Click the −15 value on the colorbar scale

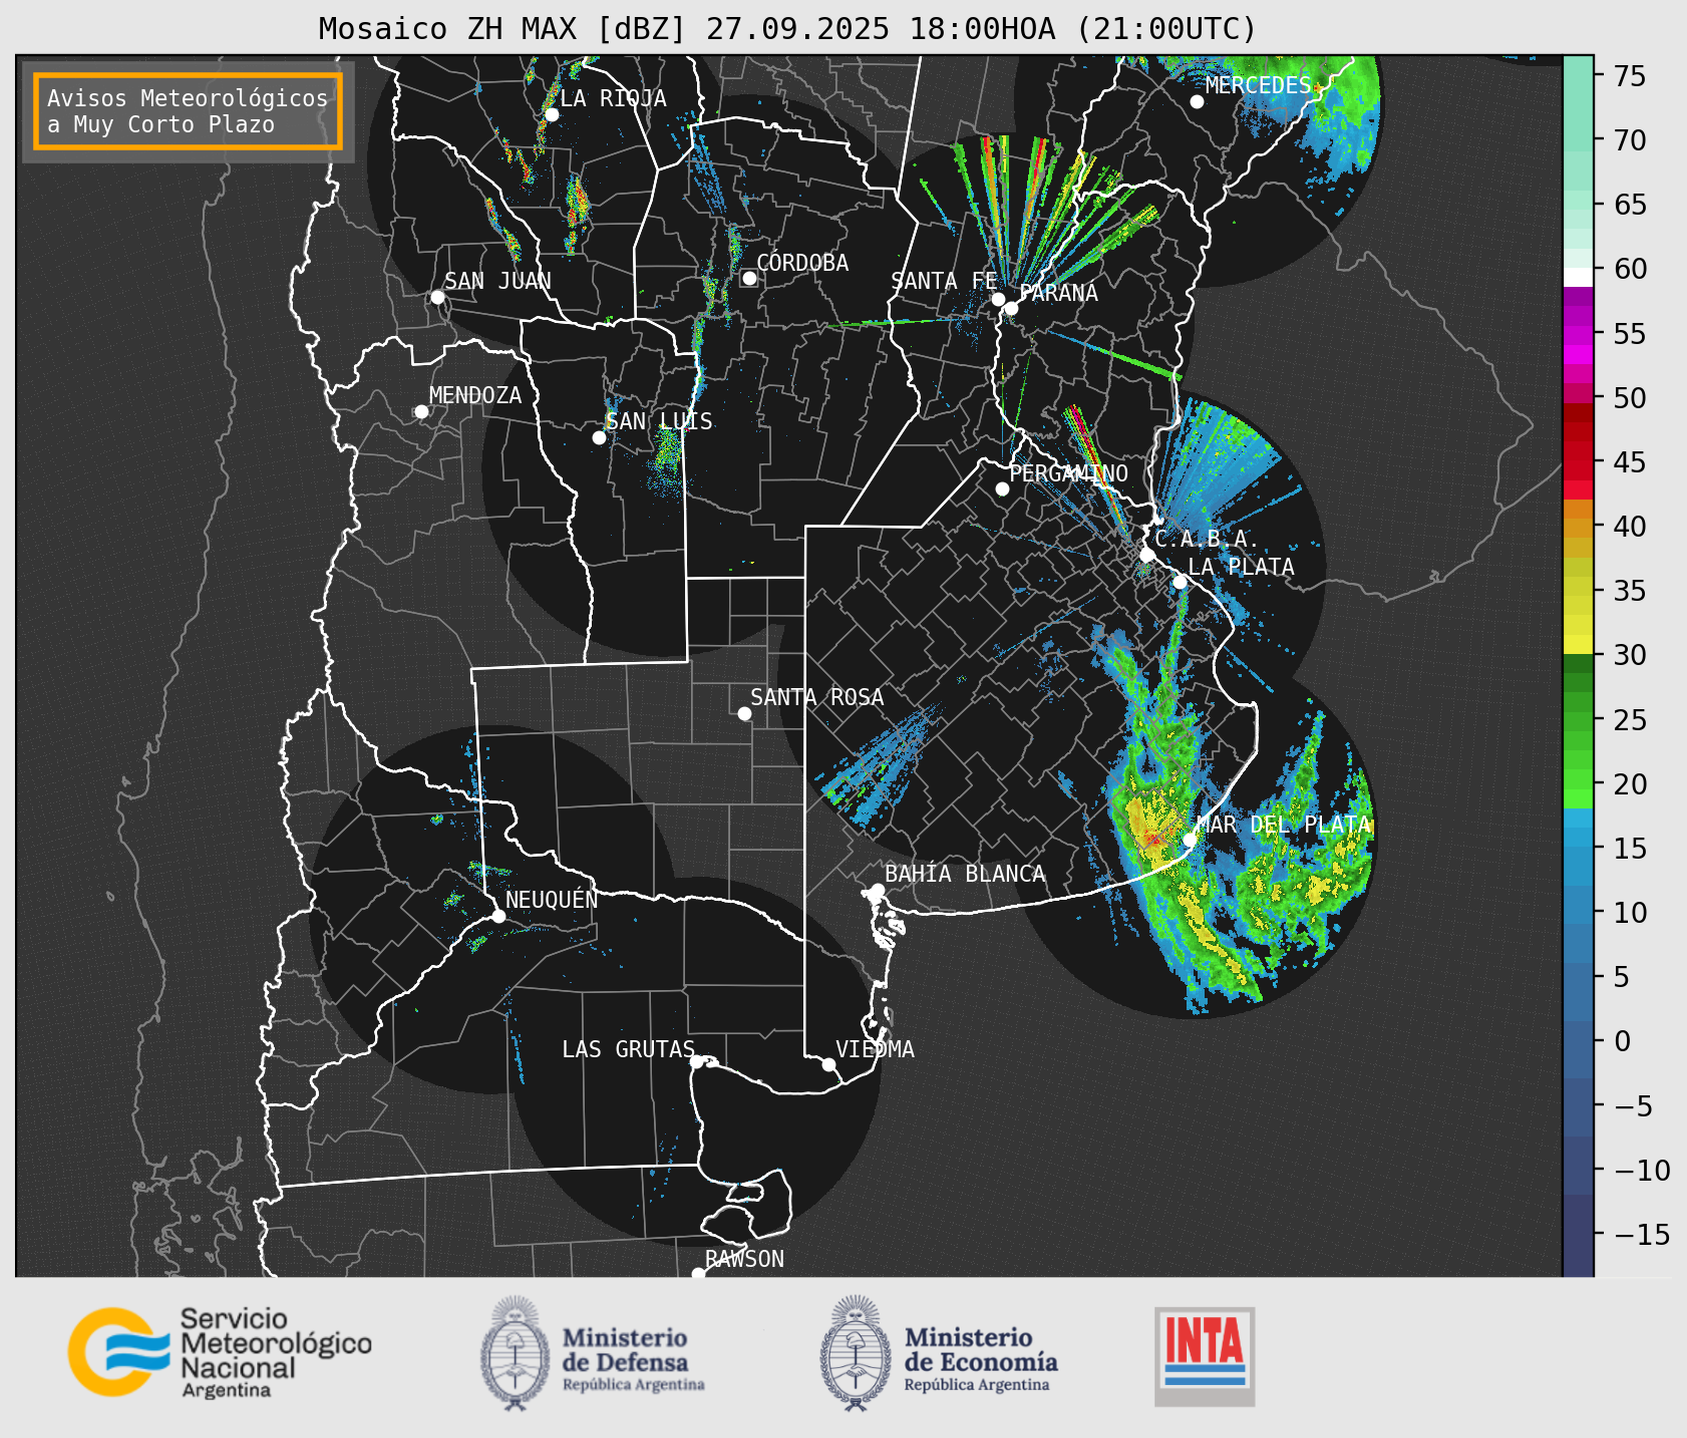tap(1641, 1234)
